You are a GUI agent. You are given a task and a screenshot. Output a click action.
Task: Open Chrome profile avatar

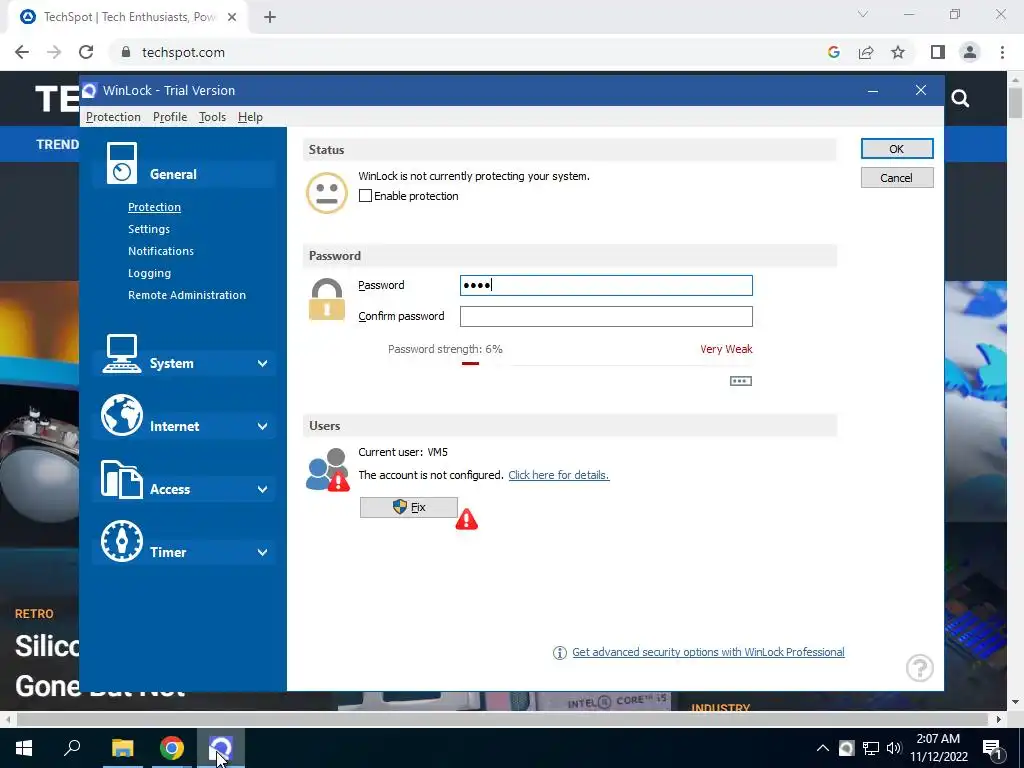pyautogui.click(x=970, y=52)
